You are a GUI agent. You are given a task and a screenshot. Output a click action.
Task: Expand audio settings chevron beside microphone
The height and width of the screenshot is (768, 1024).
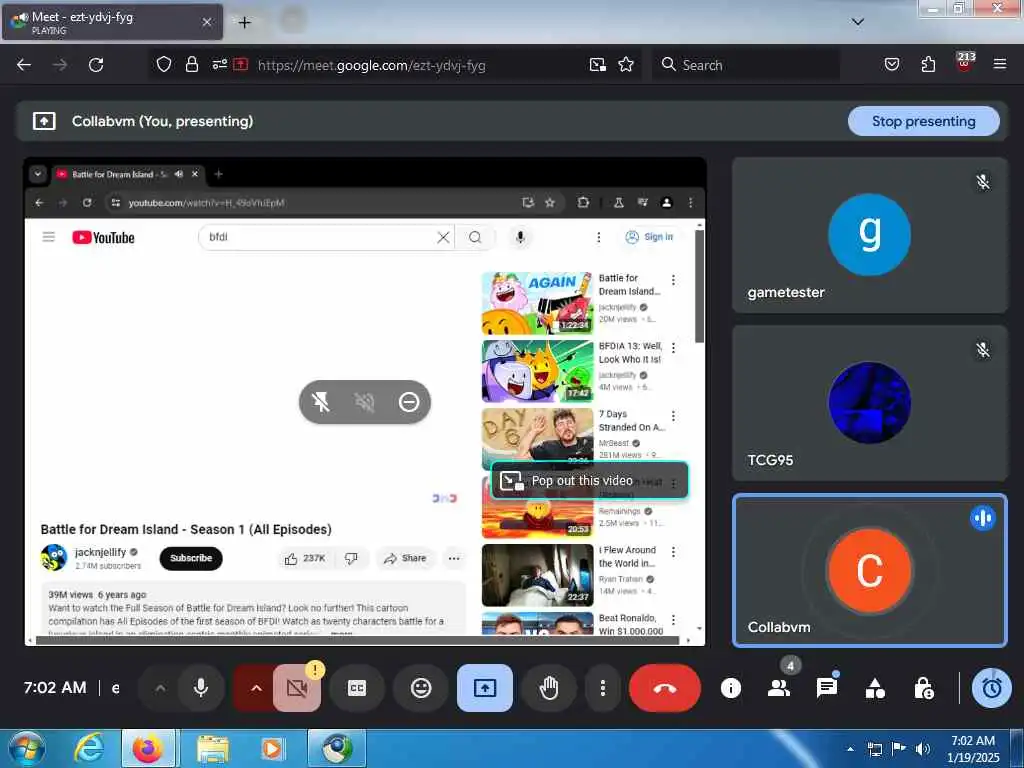pyautogui.click(x=160, y=688)
